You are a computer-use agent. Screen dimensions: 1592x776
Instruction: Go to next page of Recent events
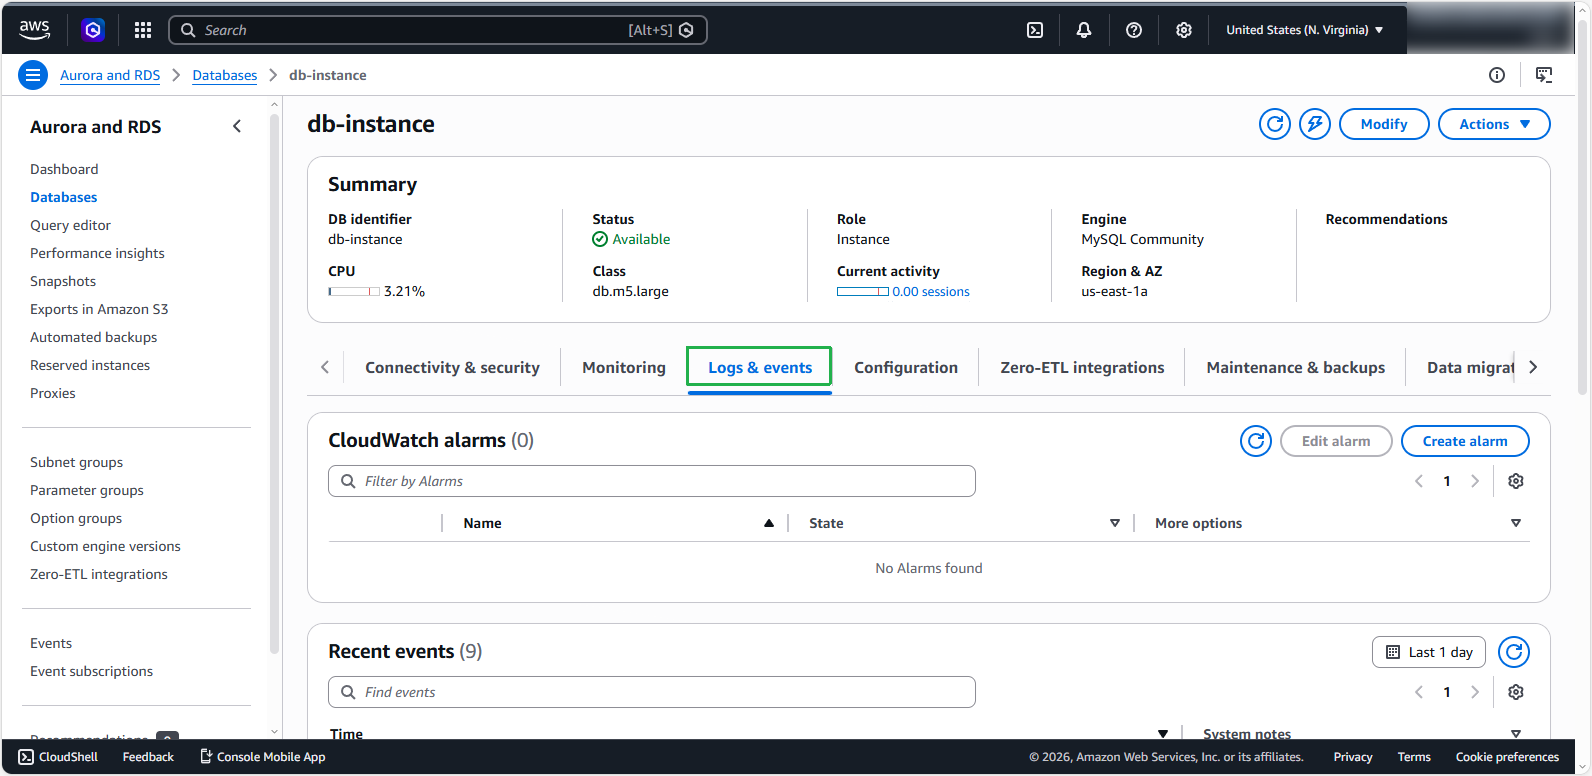(x=1475, y=692)
